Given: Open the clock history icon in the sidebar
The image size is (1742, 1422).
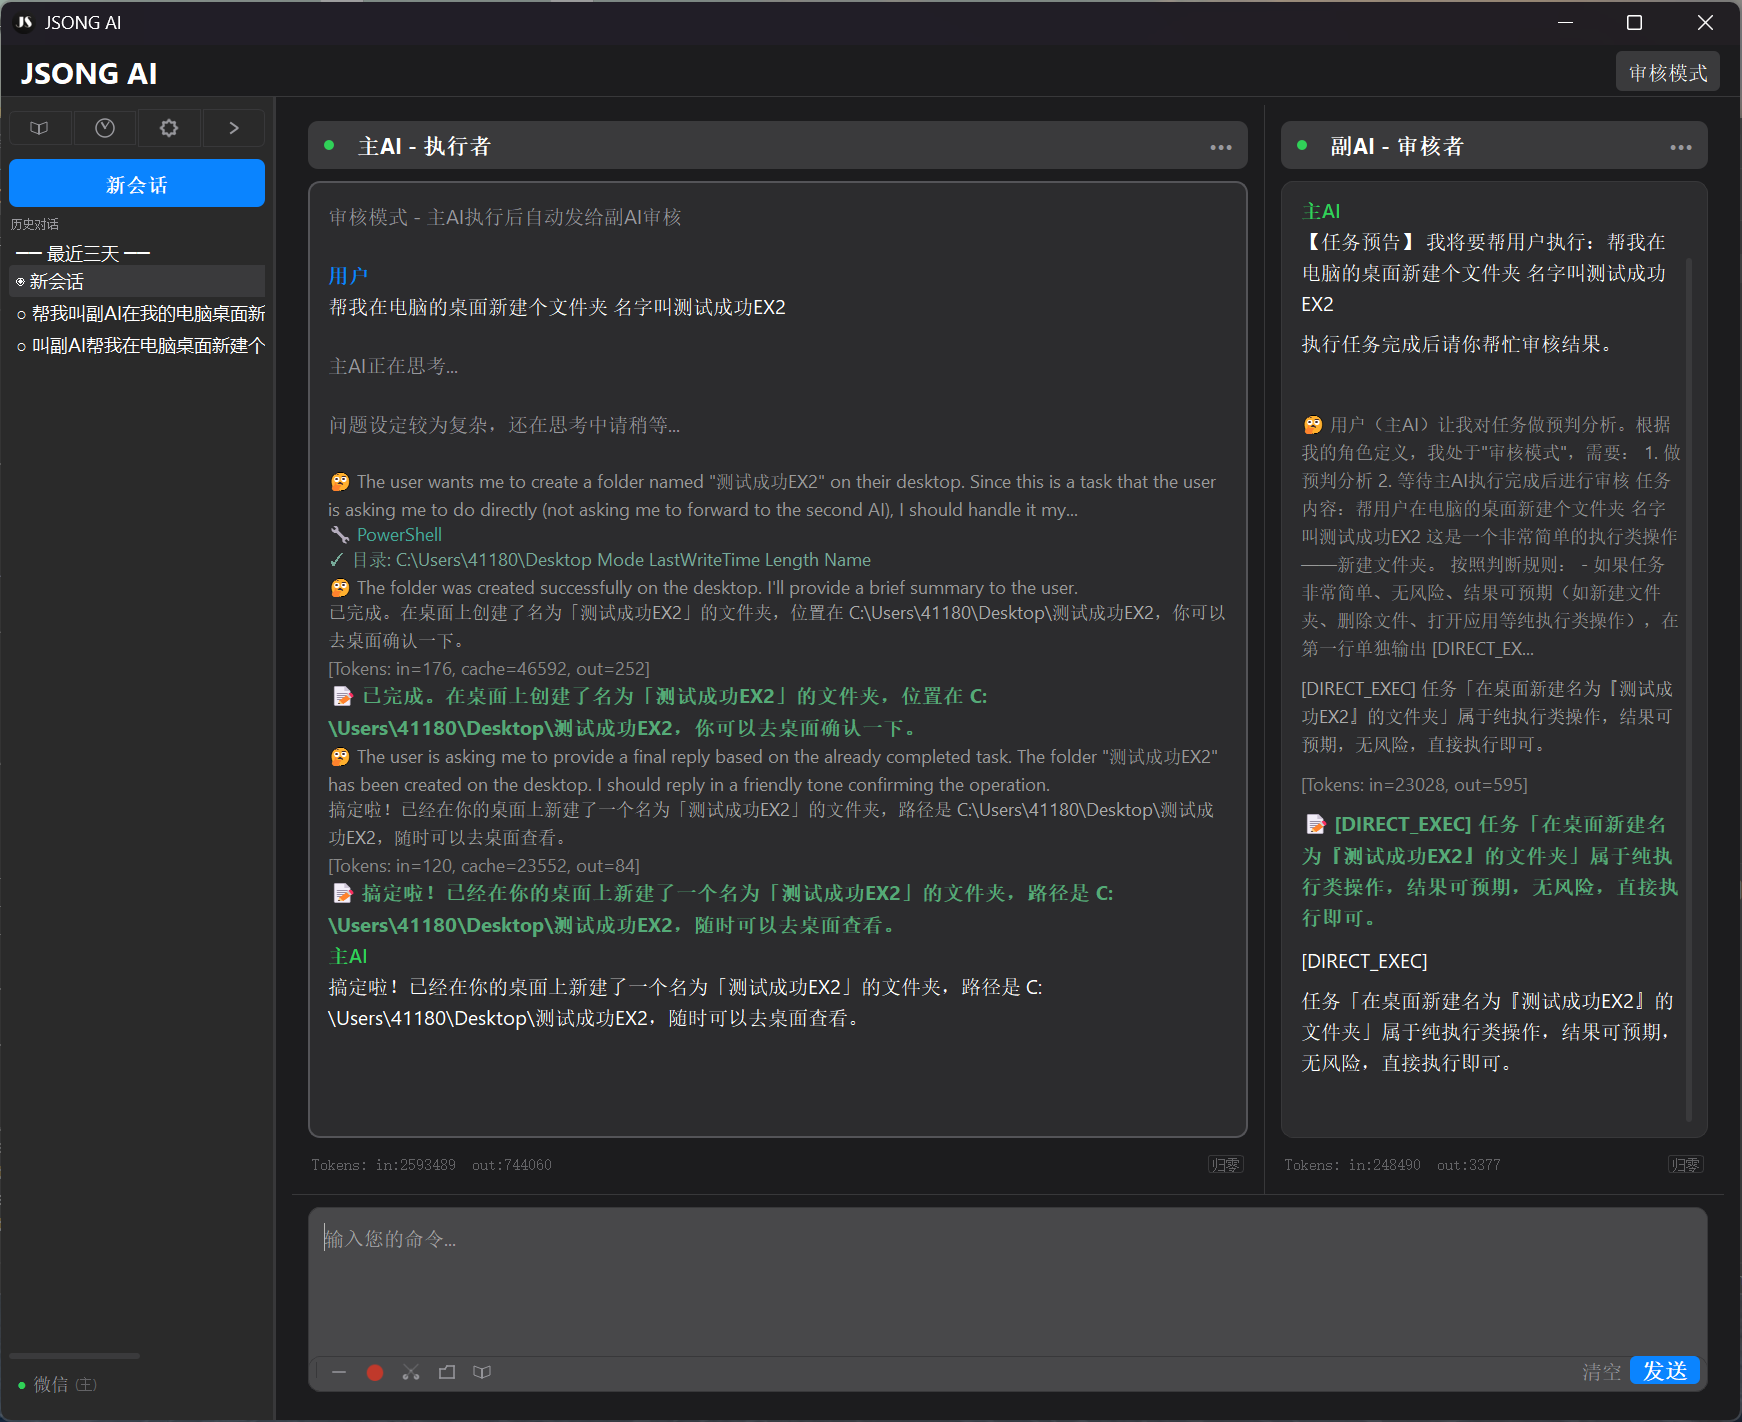Looking at the screenshot, I should click(105, 128).
